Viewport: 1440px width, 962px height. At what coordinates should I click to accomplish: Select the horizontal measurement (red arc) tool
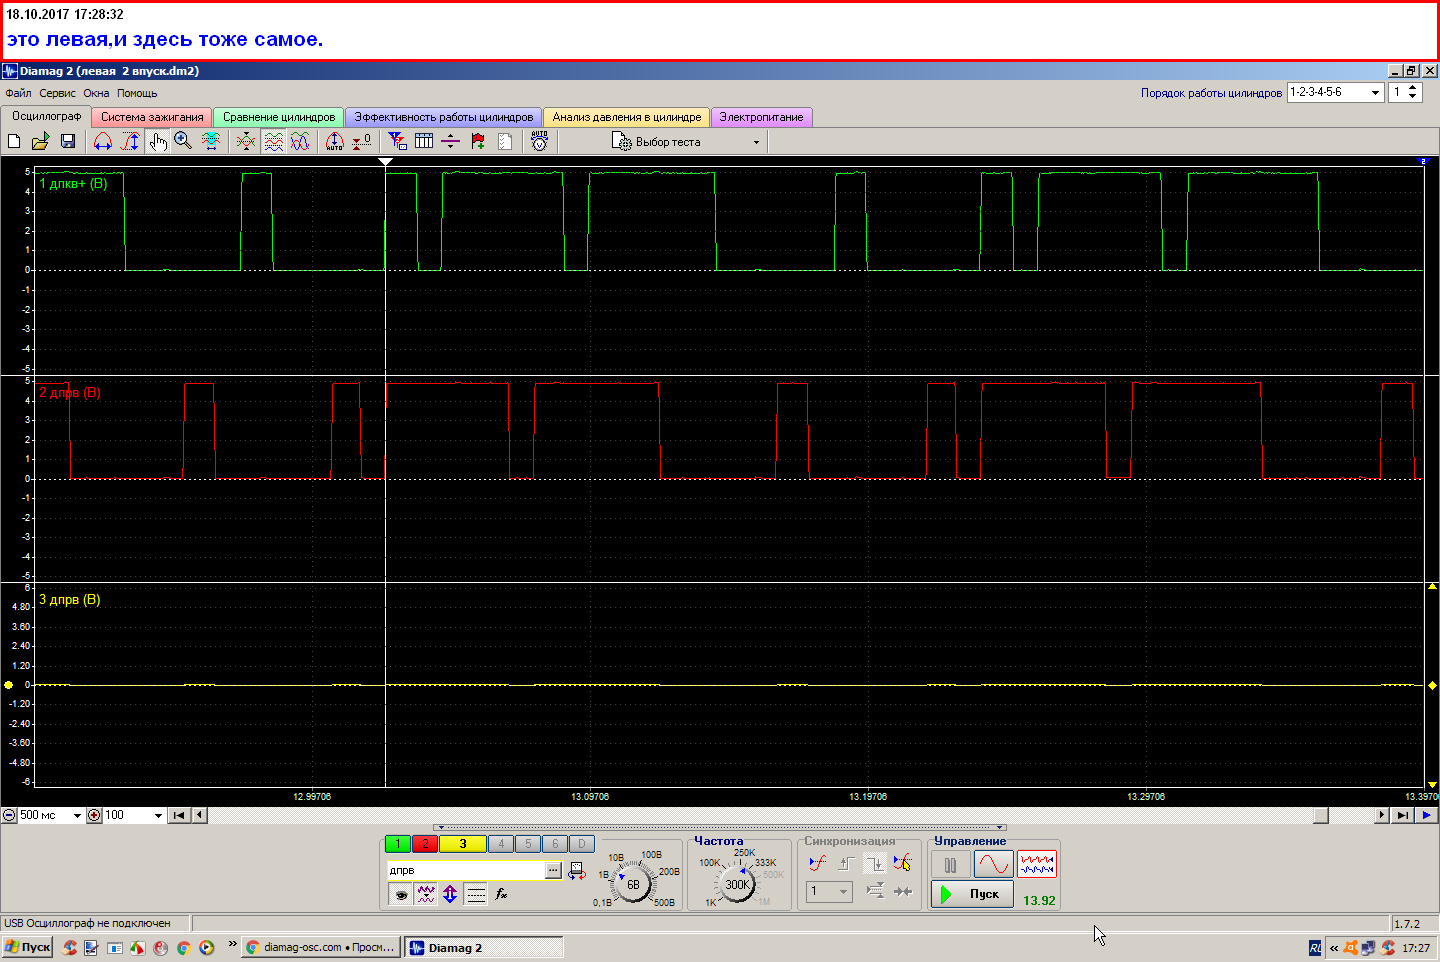[x=103, y=142]
